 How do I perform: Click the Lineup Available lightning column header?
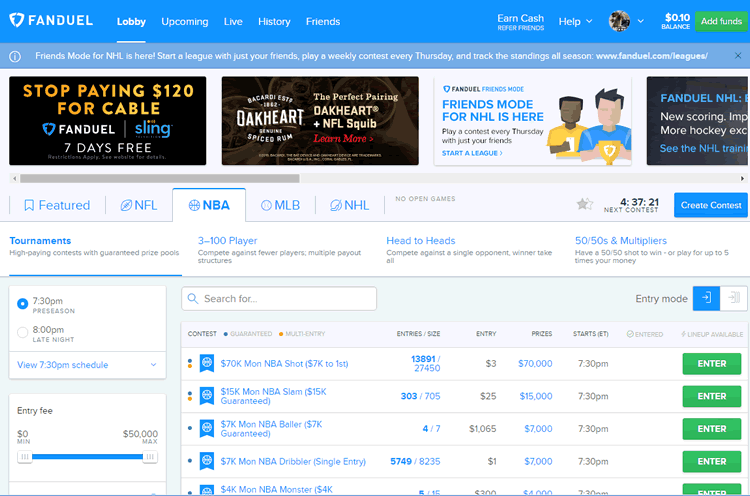click(x=712, y=334)
